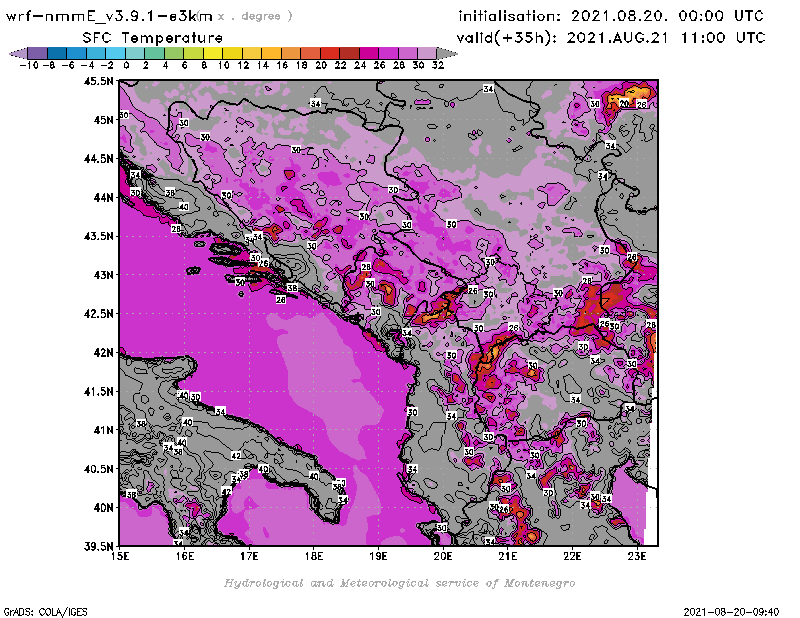Pick the legend swatch between 4 and 6
The height and width of the screenshot is (618, 800).
[x=173, y=53]
